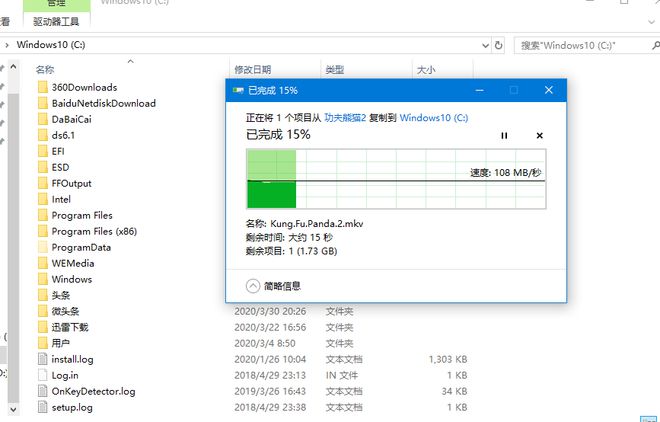The image size is (660, 422).
Task: Click the IN 文件 type cell
Action: click(x=342, y=375)
